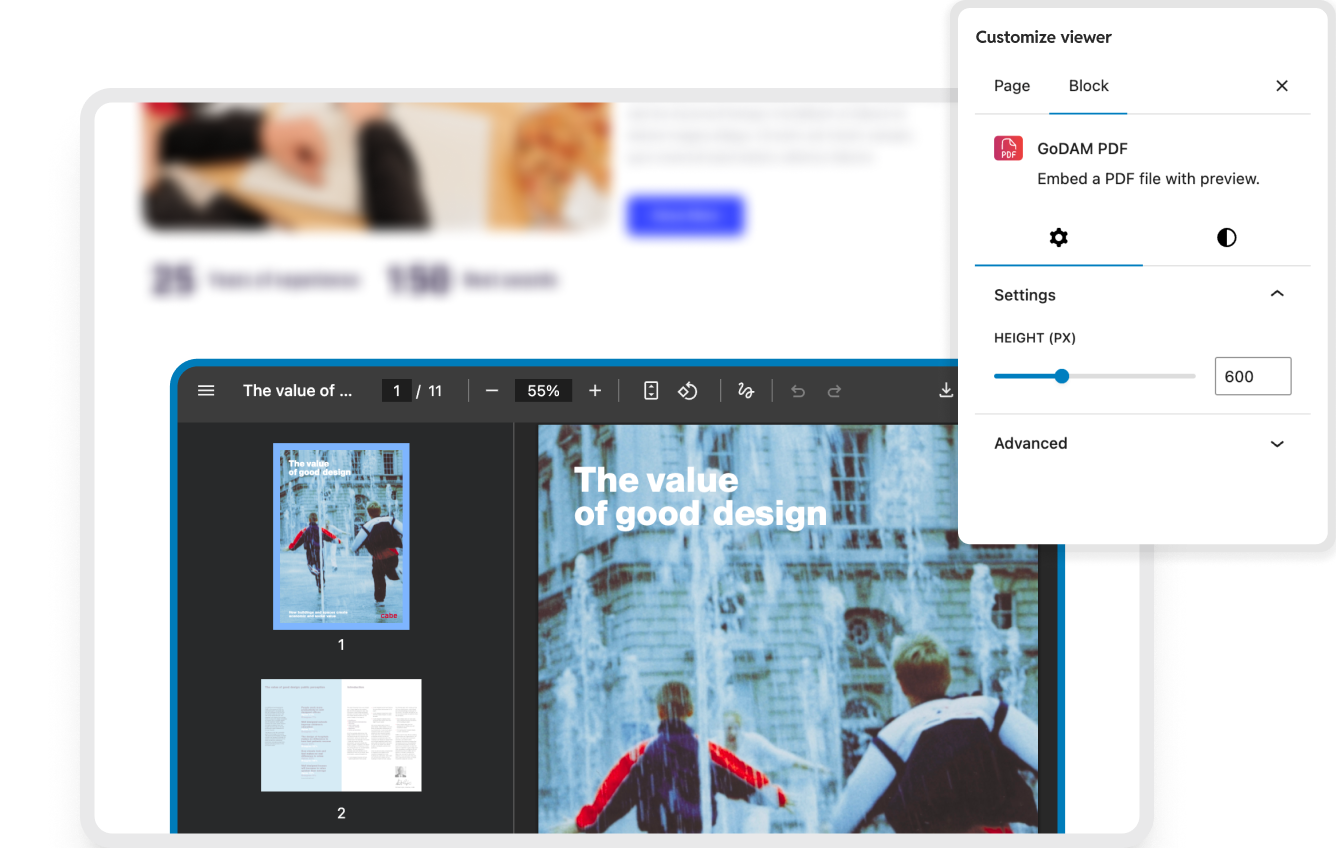Close the Customize viewer panel
This screenshot has height=848, width=1336.
click(1282, 86)
